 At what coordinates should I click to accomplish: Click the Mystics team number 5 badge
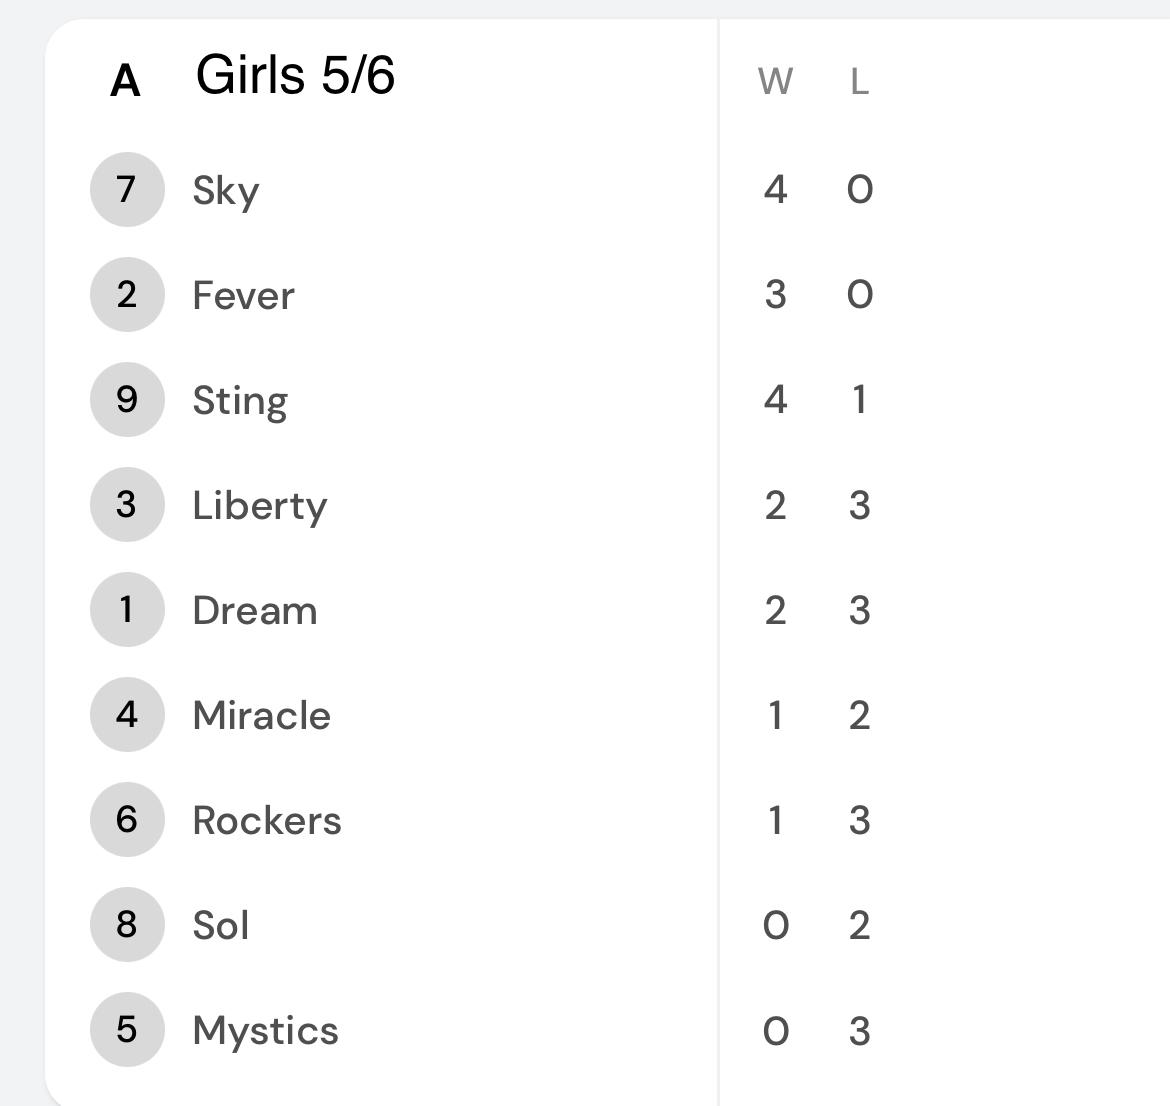(127, 1029)
